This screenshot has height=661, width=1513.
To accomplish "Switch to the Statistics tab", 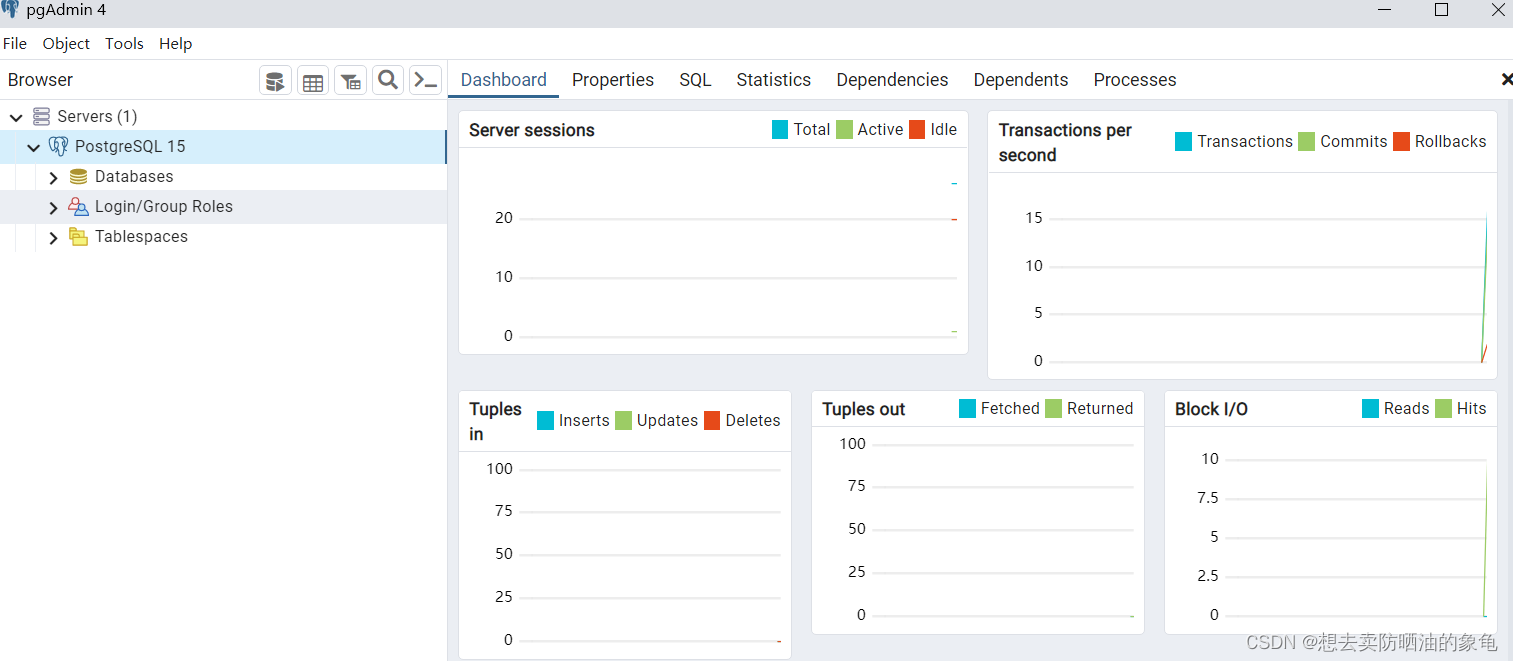I will pyautogui.click(x=773, y=79).
